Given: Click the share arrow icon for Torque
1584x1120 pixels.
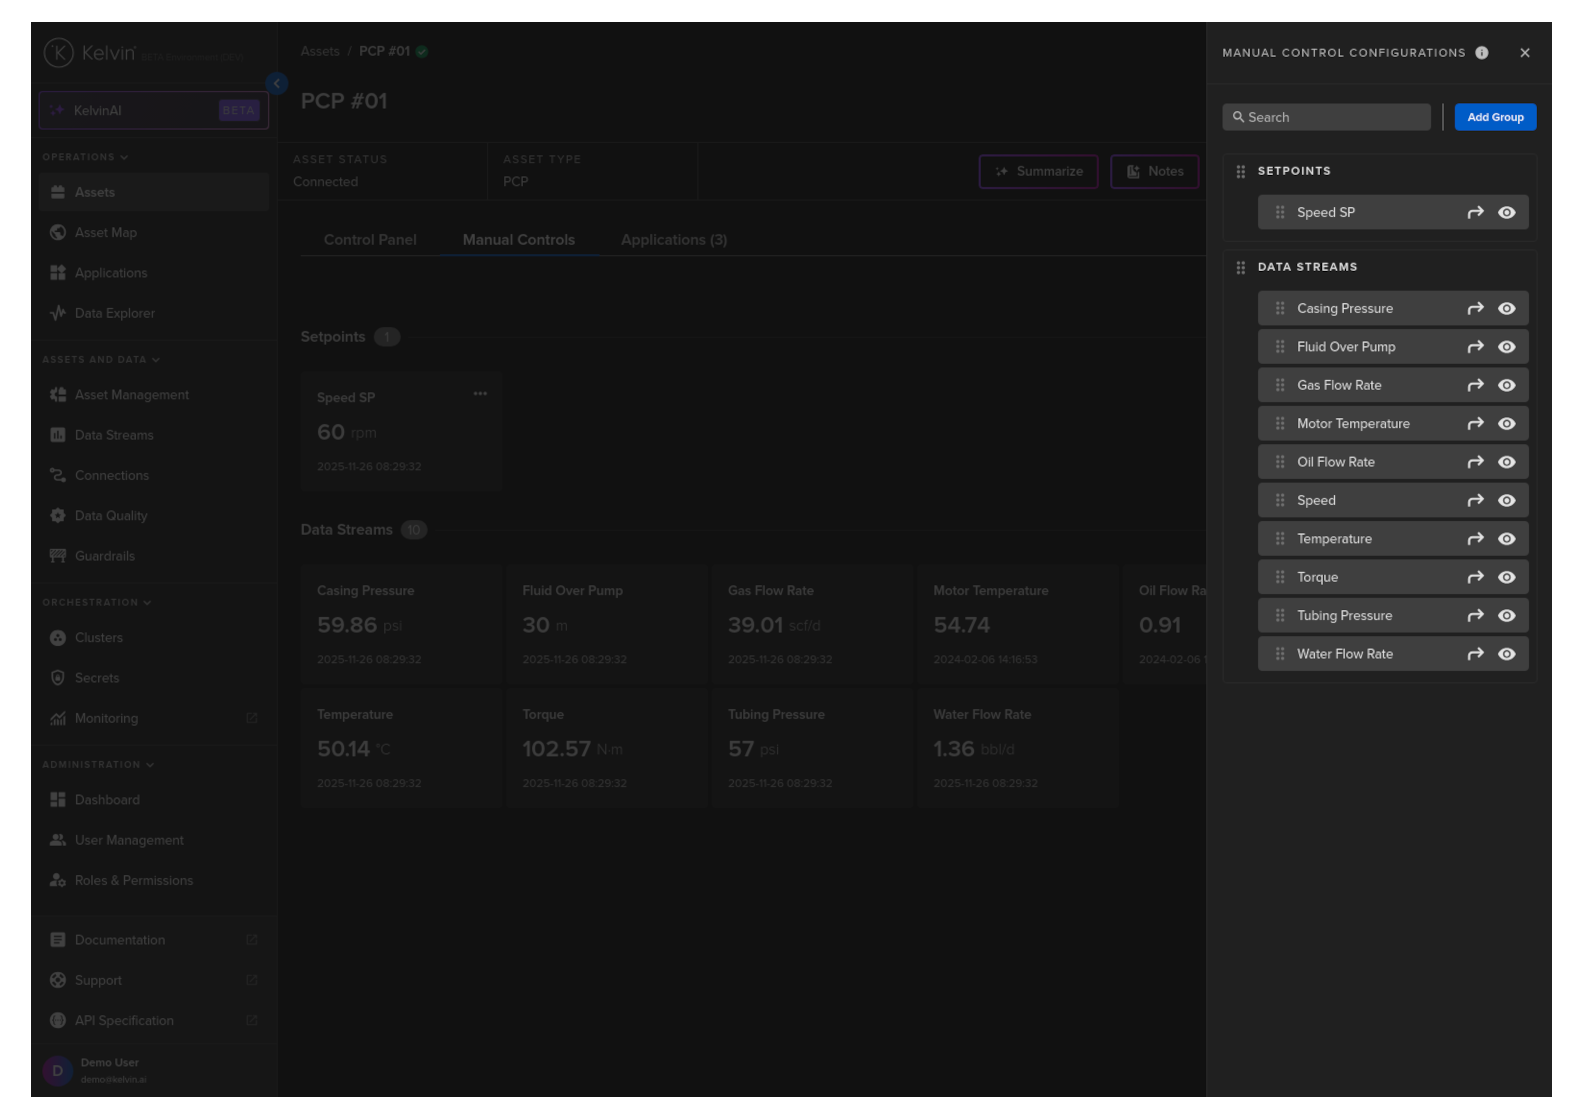Looking at the screenshot, I should [x=1475, y=578].
